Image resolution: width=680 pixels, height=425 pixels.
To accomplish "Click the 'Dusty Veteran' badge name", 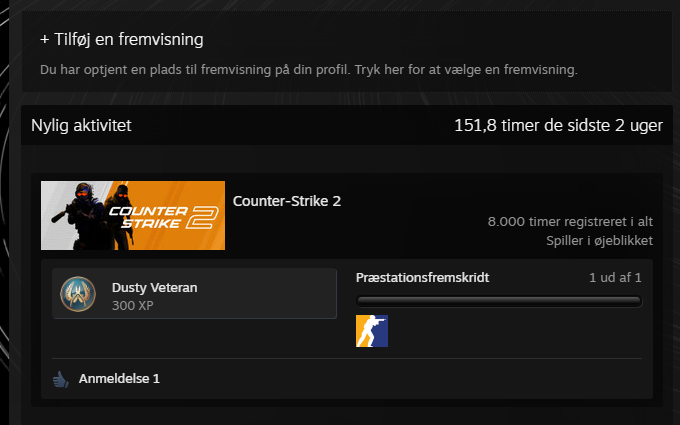I will (154, 288).
